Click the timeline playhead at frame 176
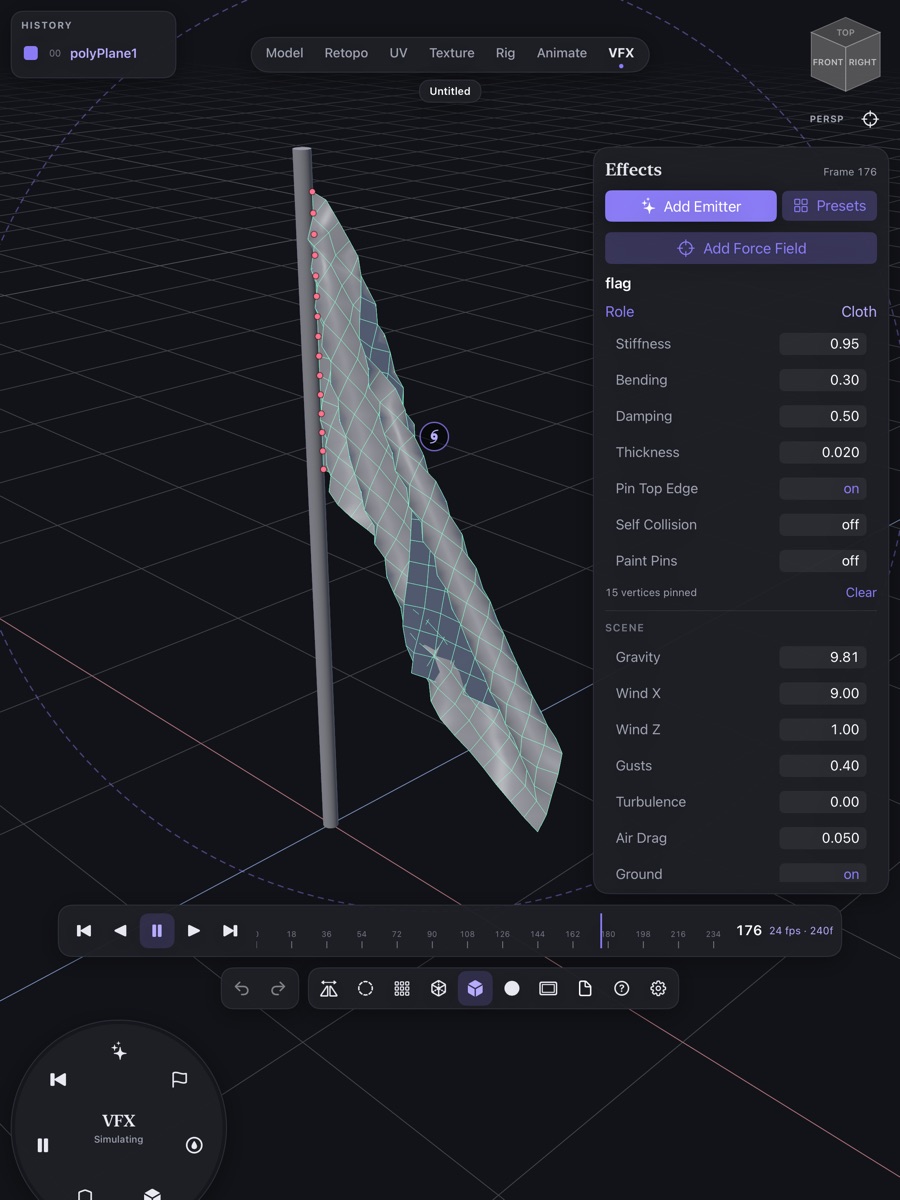The image size is (900, 1200). click(601, 931)
